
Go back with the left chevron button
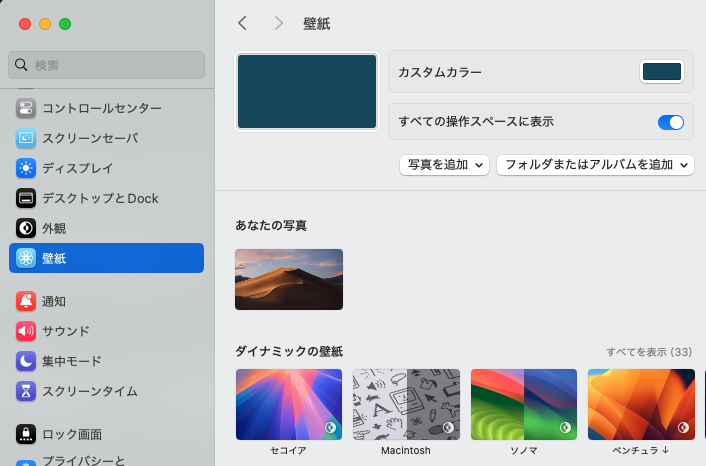coord(242,23)
